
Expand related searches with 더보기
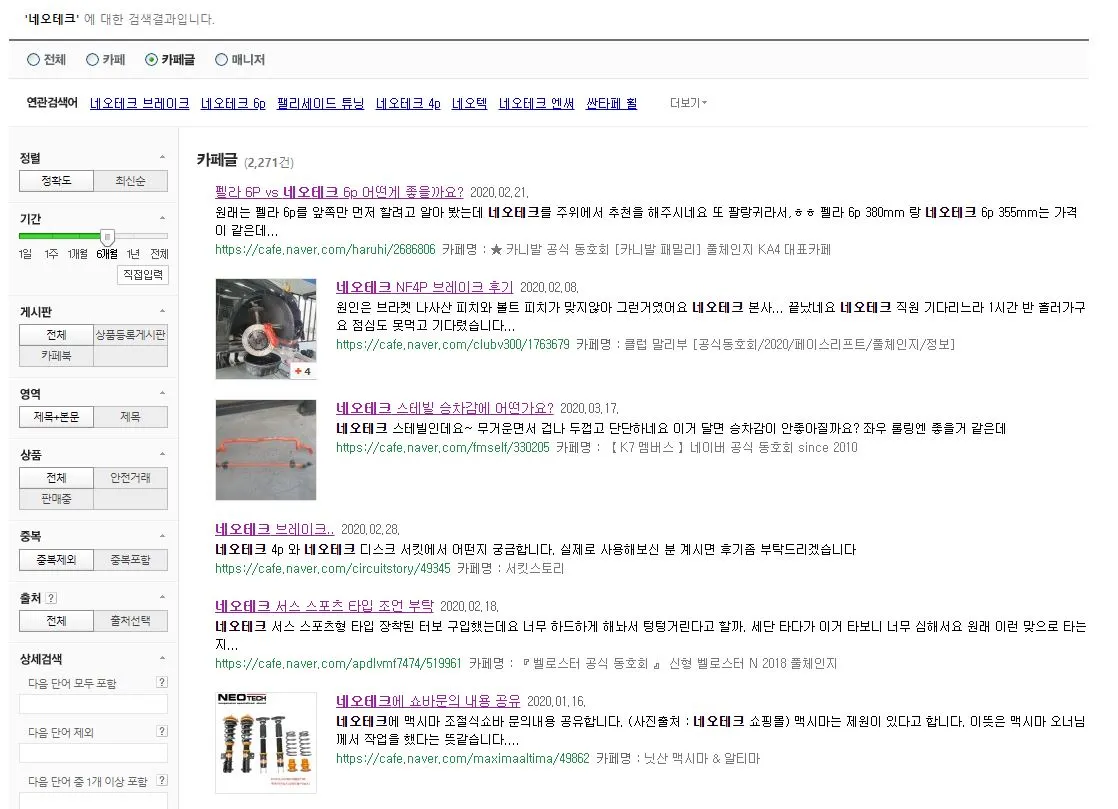tap(688, 103)
